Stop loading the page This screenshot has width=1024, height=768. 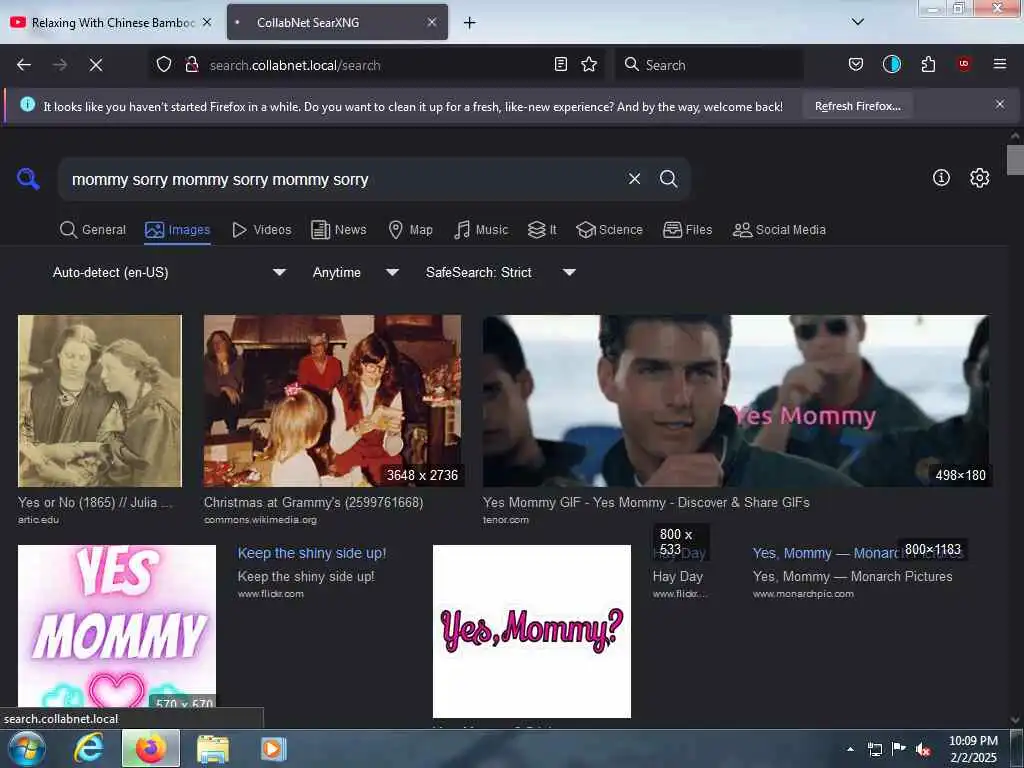click(96, 65)
